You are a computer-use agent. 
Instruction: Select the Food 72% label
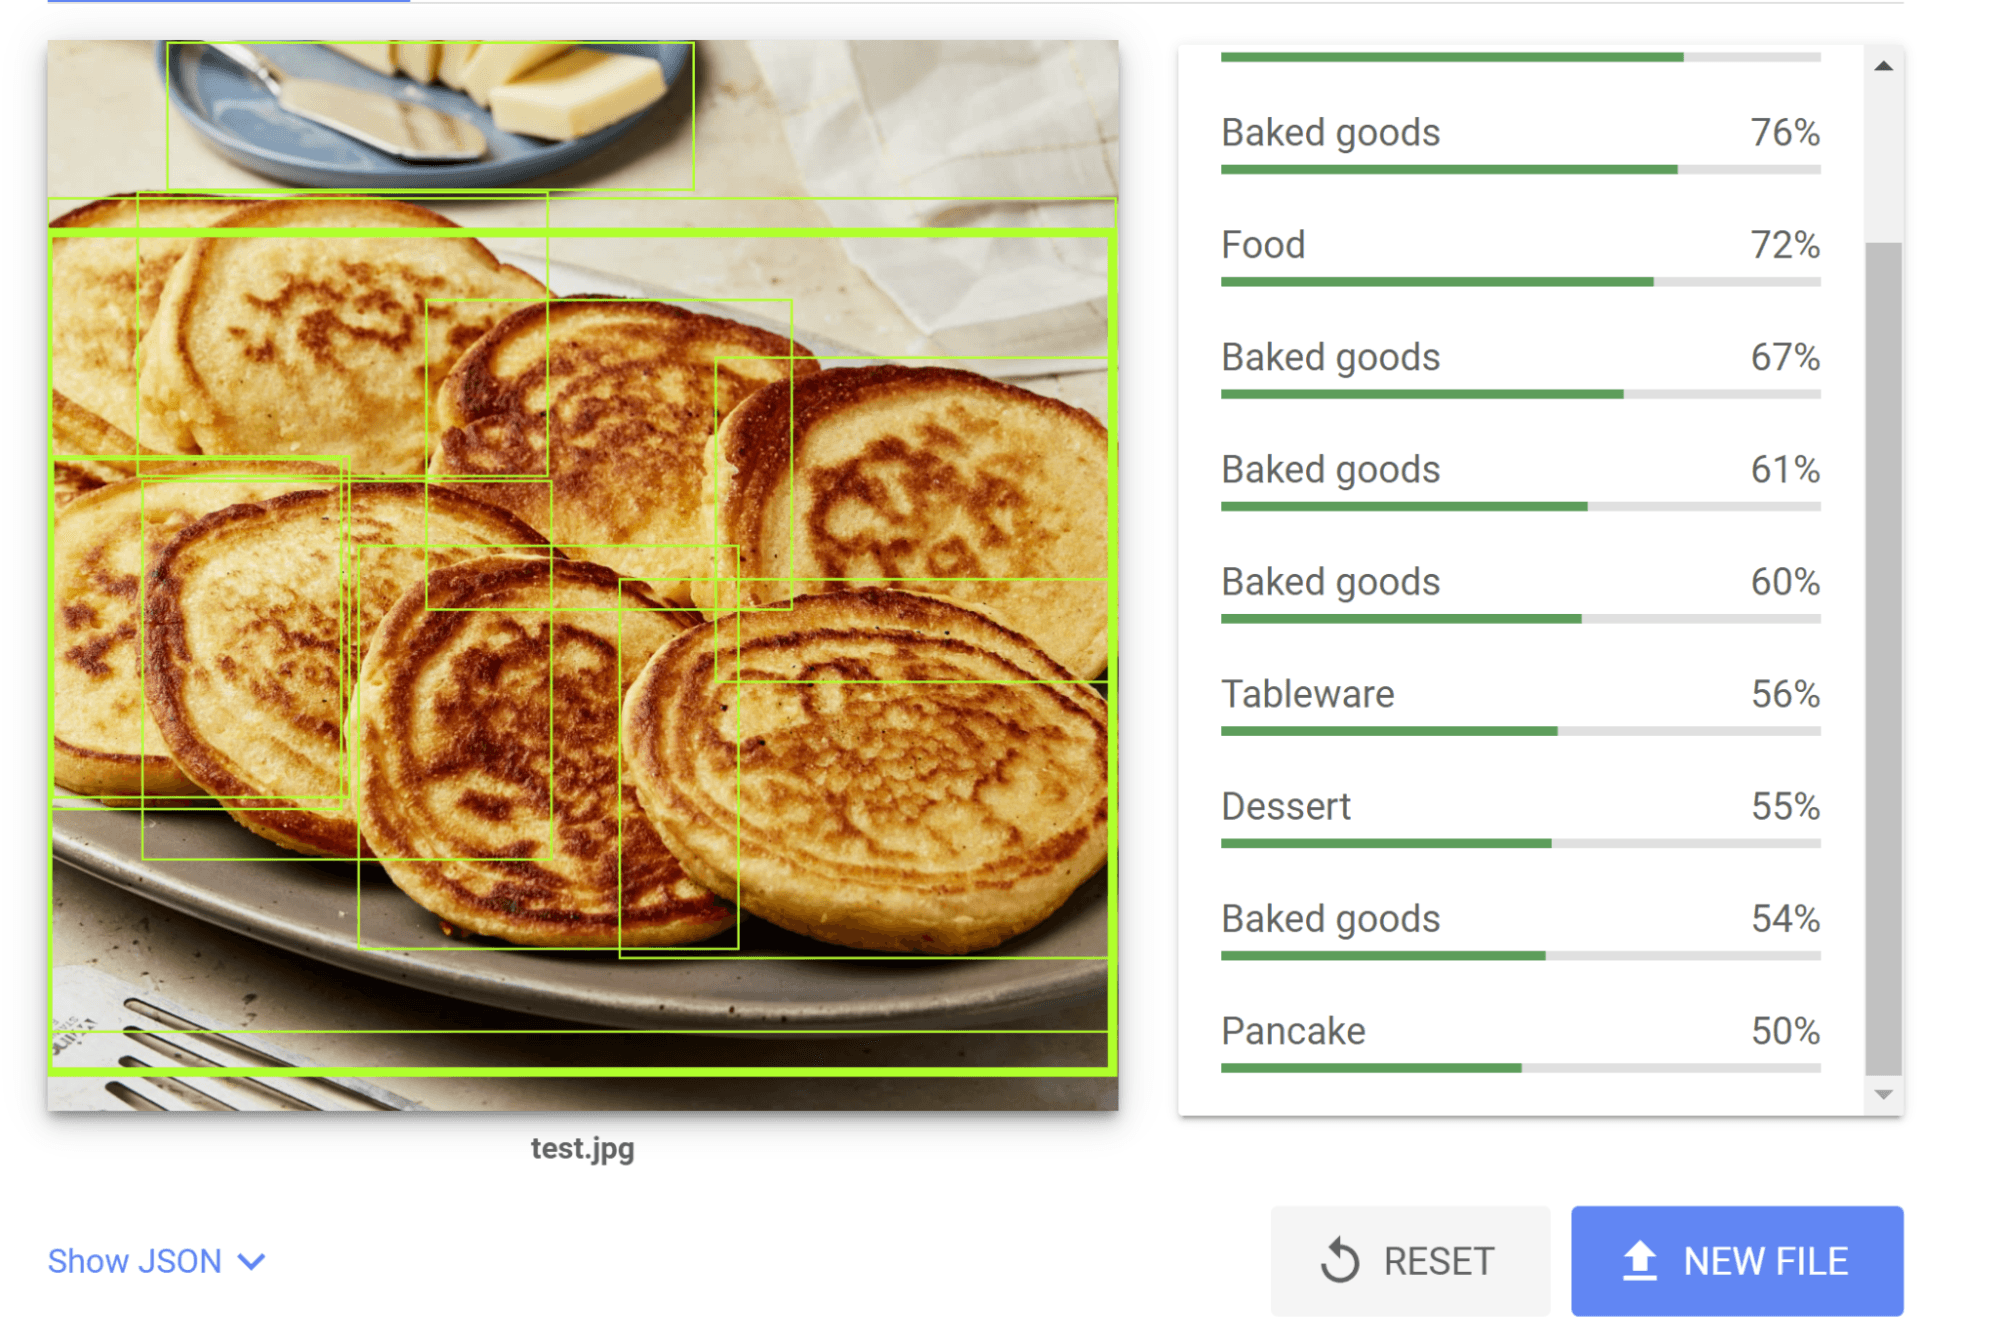click(1263, 245)
